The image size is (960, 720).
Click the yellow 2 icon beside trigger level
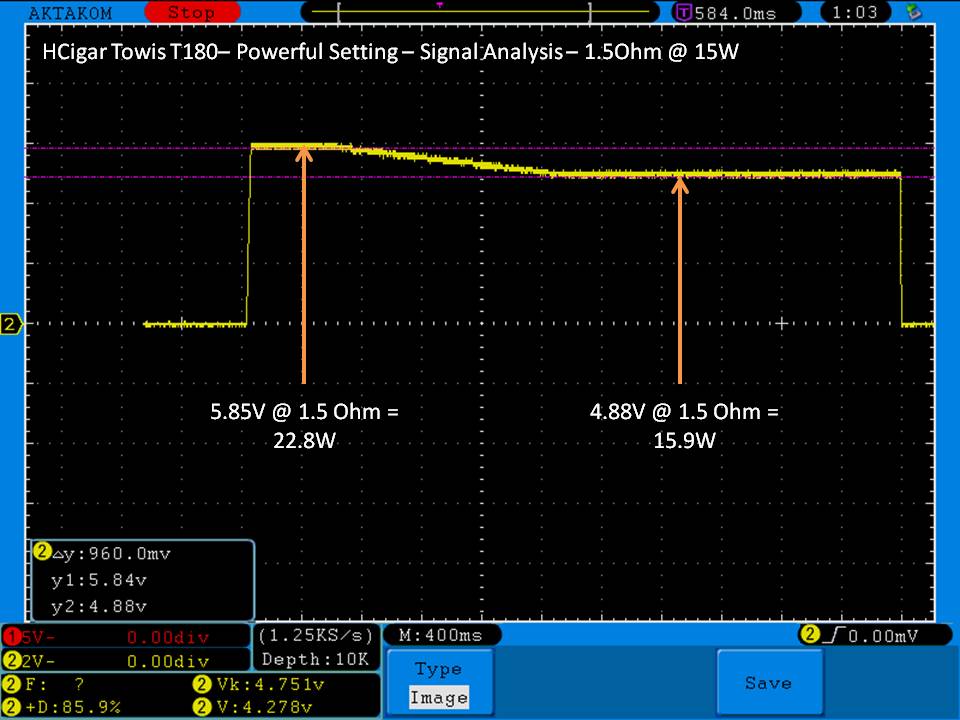point(809,634)
